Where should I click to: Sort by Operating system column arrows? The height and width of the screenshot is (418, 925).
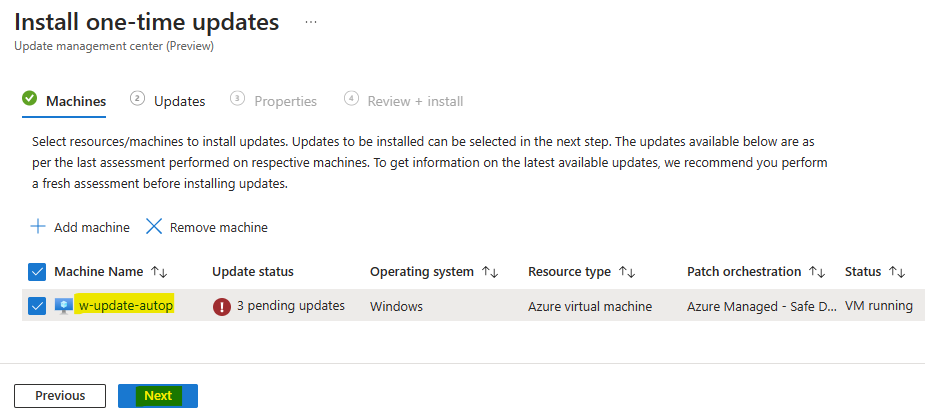click(490, 272)
